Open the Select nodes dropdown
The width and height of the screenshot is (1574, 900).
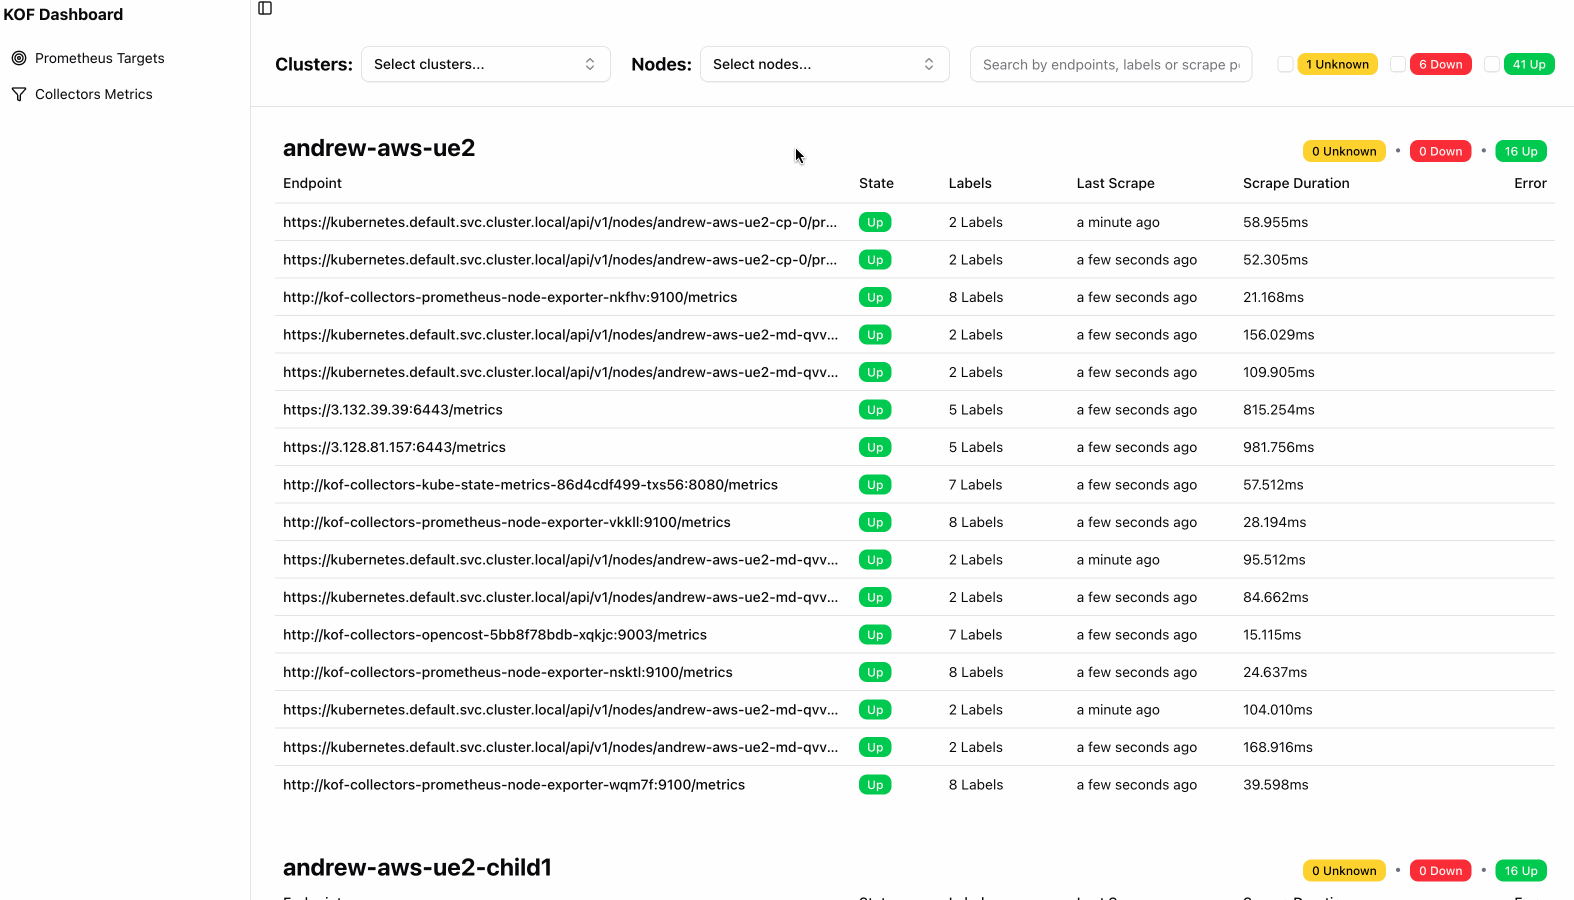(x=824, y=64)
